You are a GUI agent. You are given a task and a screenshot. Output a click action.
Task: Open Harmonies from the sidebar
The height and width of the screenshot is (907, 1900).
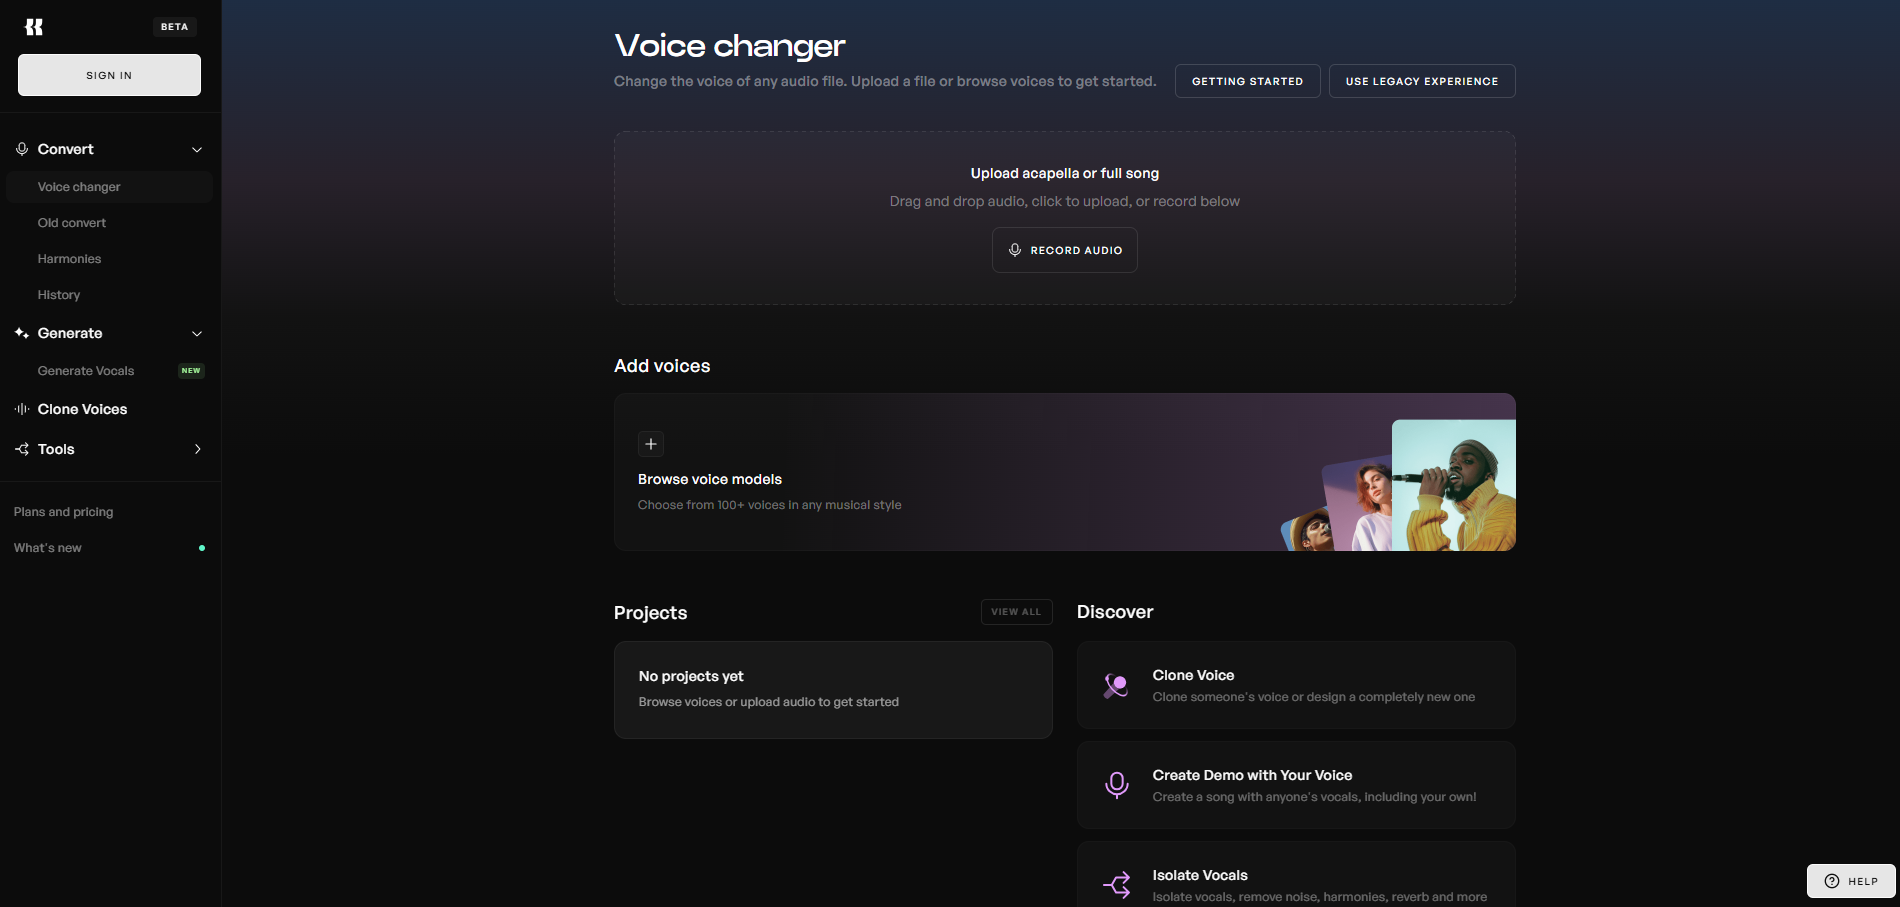69,259
